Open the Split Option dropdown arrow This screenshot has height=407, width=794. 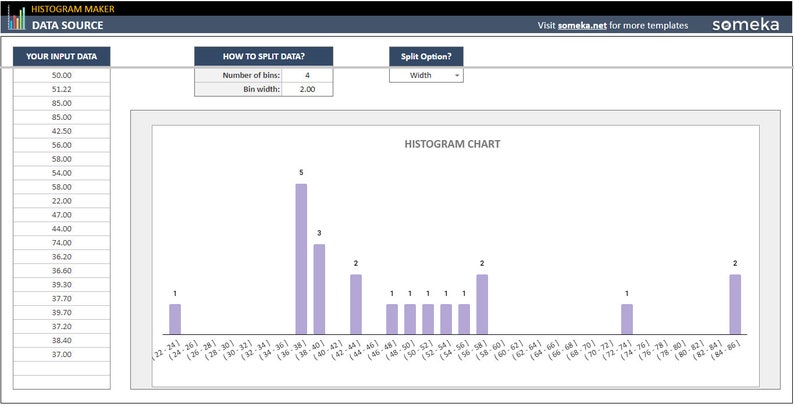[457, 75]
